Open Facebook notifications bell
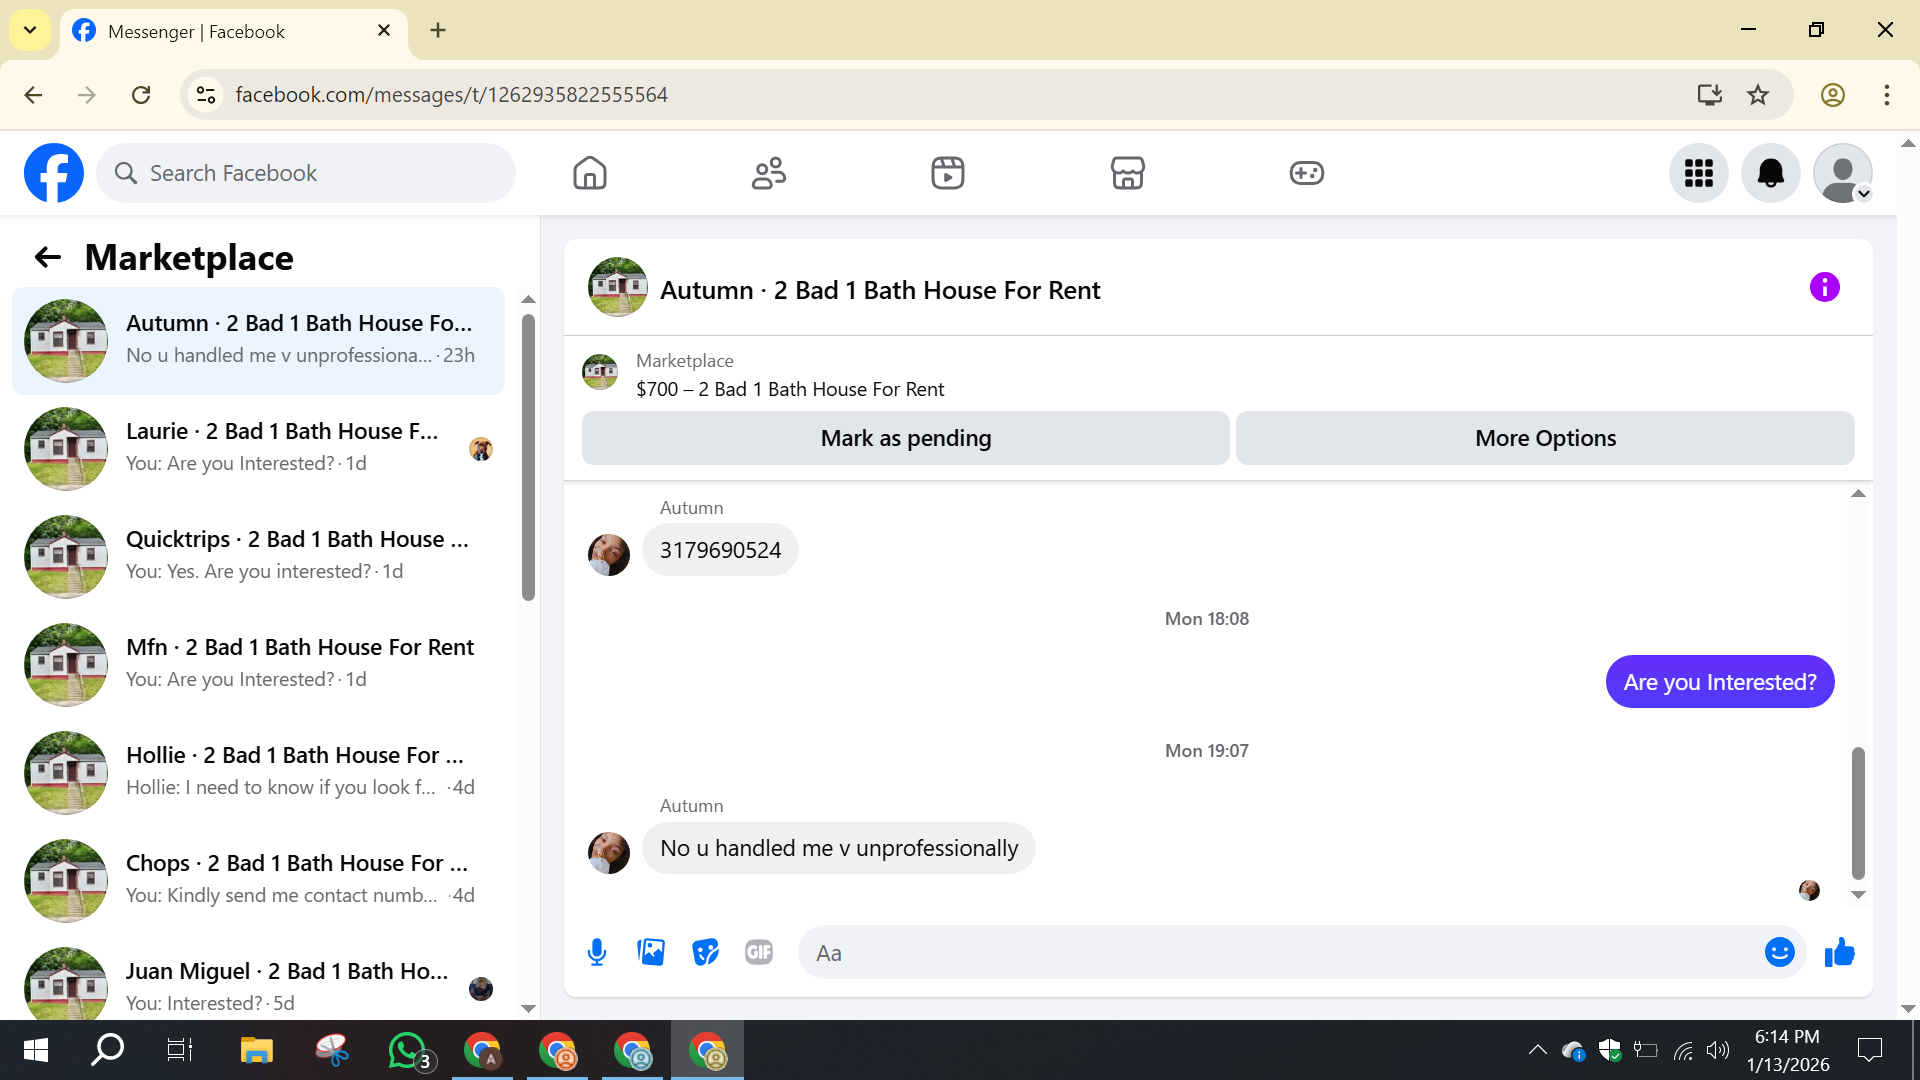 pyautogui.click(x=1770, y=174)
